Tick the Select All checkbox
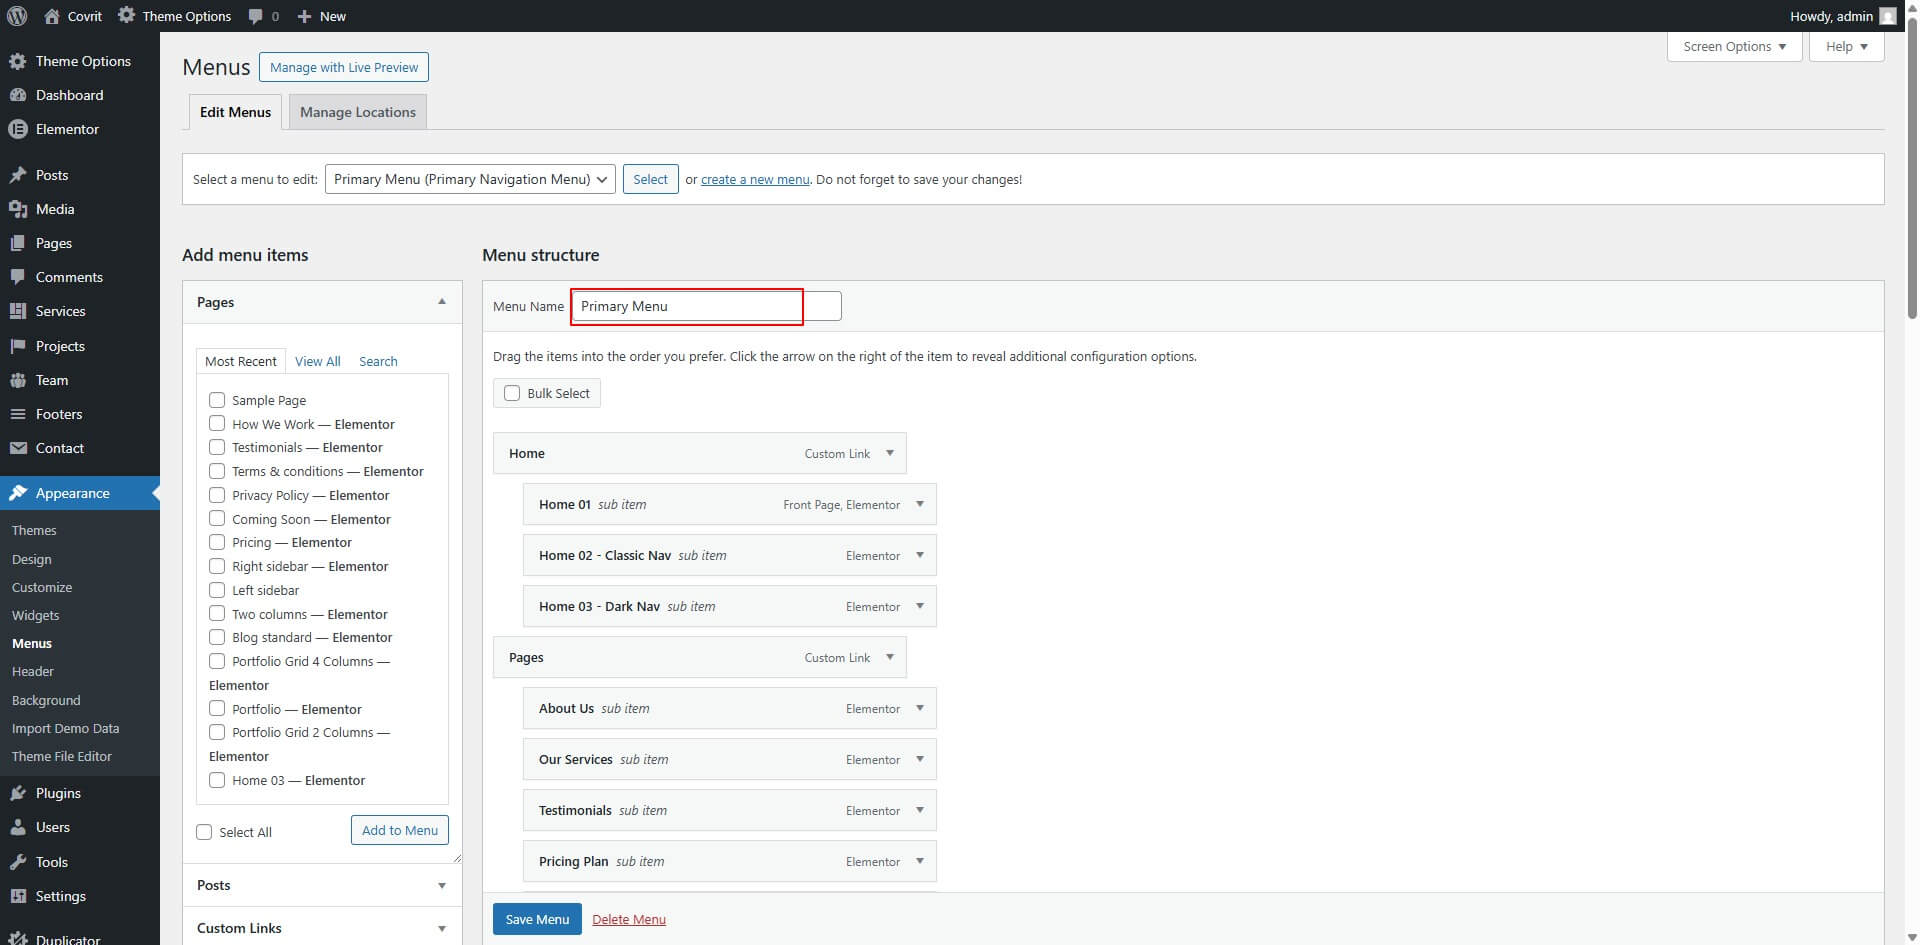Image resolution: width=1920 pixels, height=945 pixels. click(x=205, y=832)
